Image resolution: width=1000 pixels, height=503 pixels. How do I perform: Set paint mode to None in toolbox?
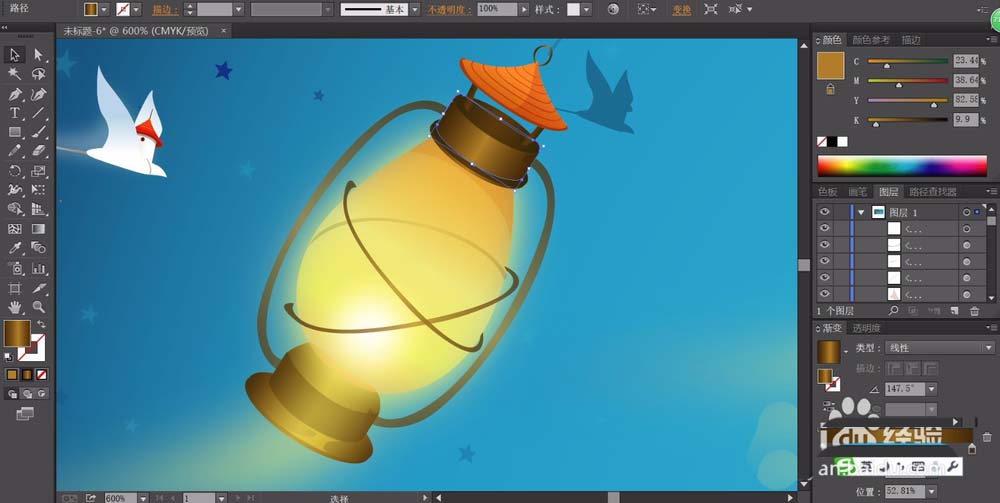(x=41, y=375)
